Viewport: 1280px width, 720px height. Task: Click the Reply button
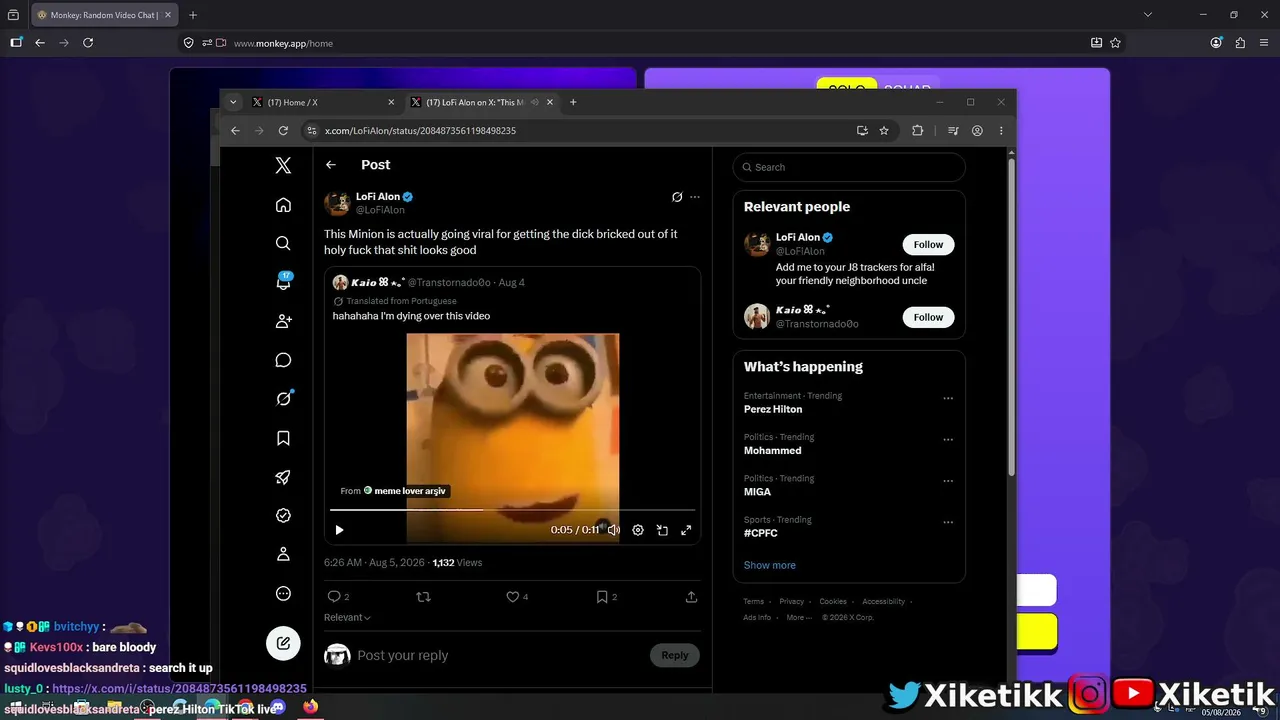click(x=675, y=655)
